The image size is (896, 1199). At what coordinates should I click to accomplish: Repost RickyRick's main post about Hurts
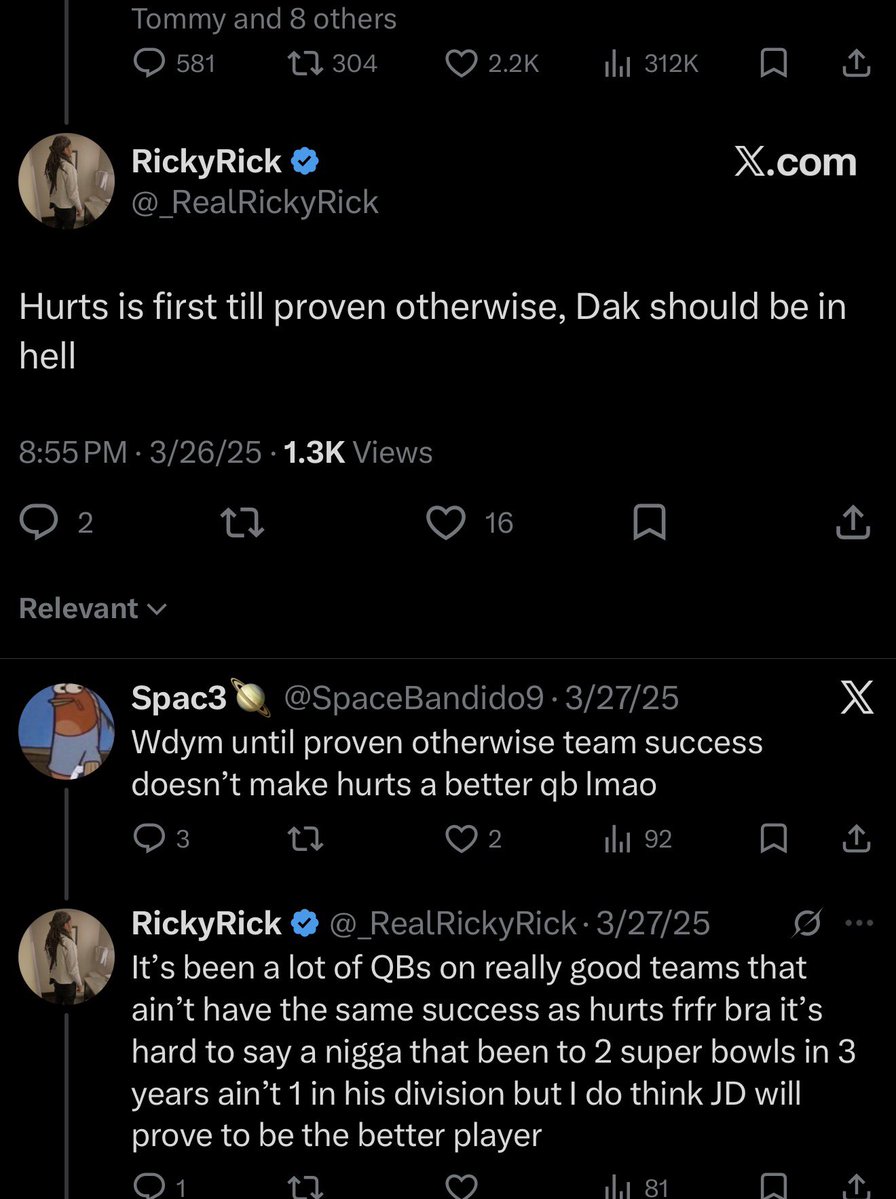(x=242, y=523)
